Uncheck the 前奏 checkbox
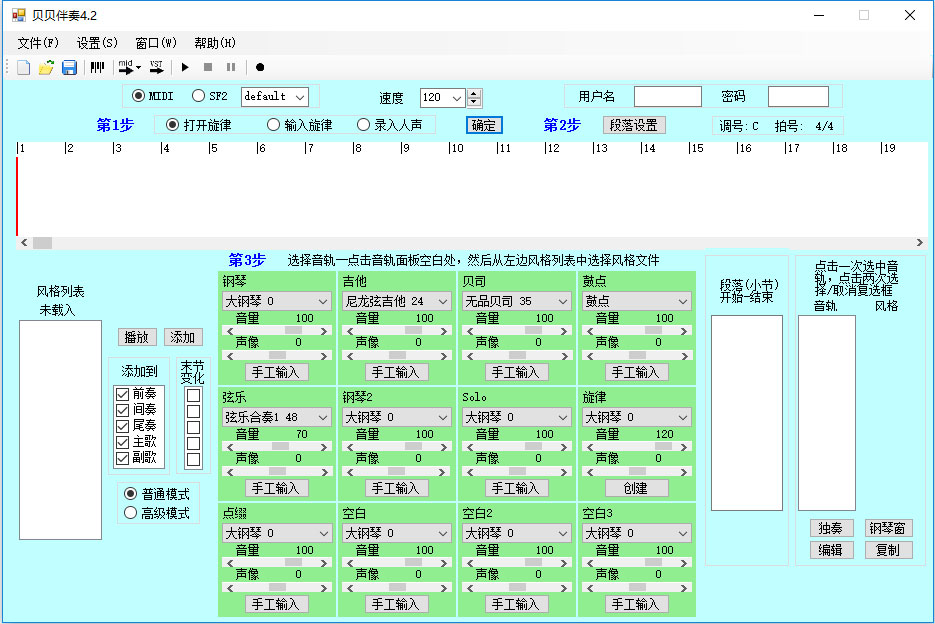The width and height of the screenshot is (935, 624). (x=123, y=394)
